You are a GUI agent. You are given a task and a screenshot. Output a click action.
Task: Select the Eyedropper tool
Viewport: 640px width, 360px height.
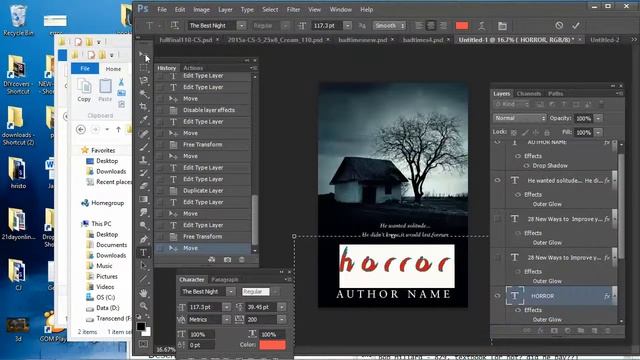[x=143, y=120]
